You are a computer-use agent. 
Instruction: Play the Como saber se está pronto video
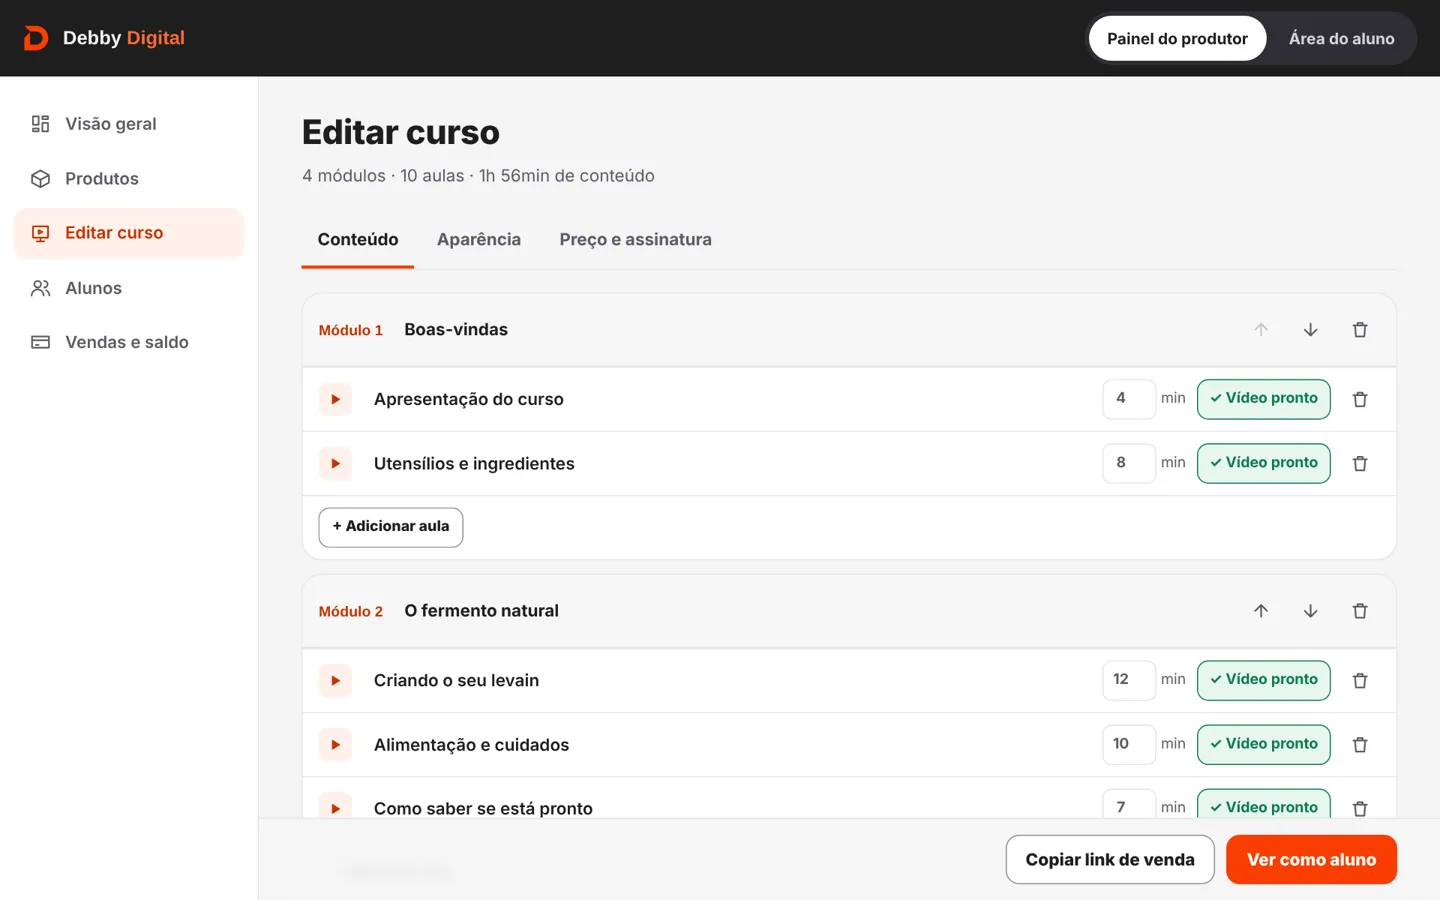(335, 806)
